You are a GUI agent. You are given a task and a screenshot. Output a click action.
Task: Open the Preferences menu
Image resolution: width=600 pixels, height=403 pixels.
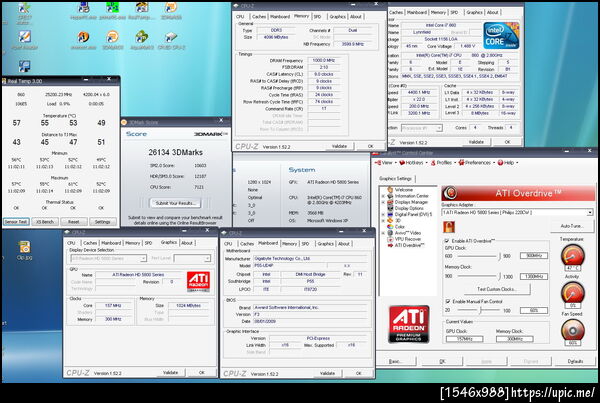click(x=476, y=163)
